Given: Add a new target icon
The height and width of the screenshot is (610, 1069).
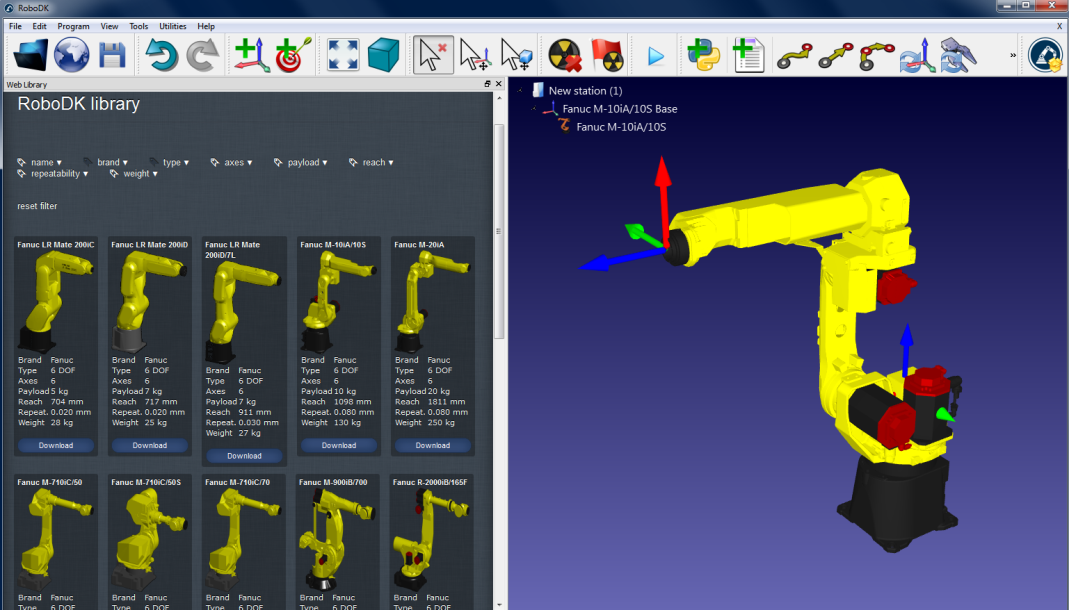Looking at the screenshot, I should click(293, 55).
